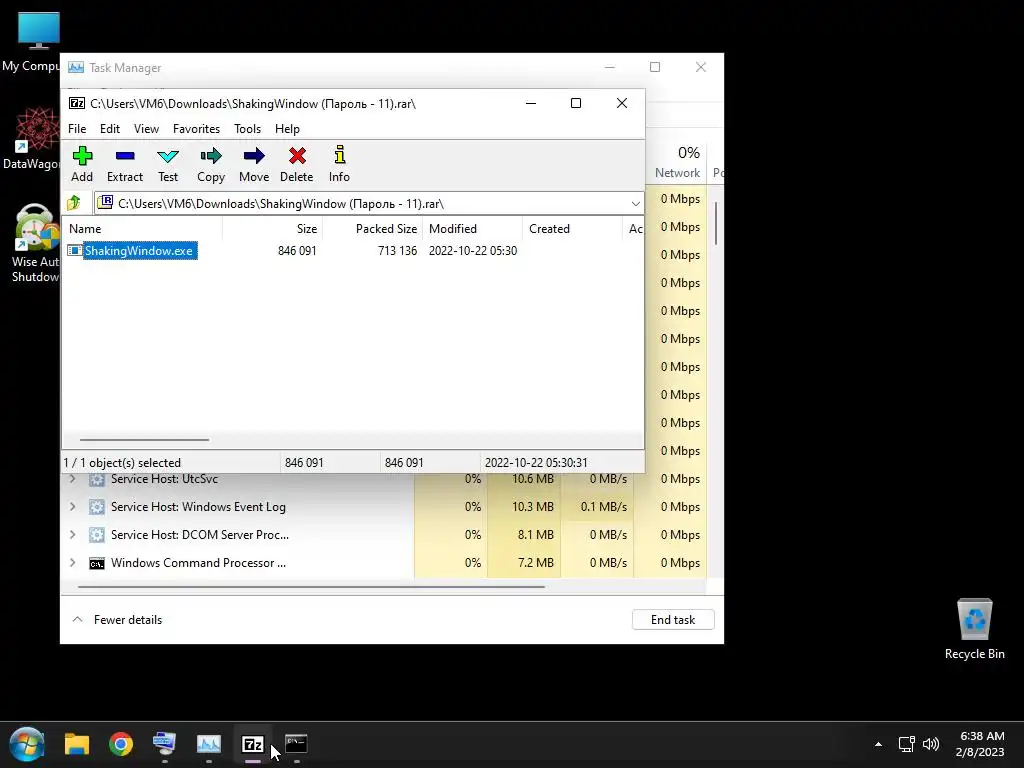Image resolution: width=1024 pixels, height=768 pixels.
Task: Click the network status tray icon
Action: [x=906, y=744]
